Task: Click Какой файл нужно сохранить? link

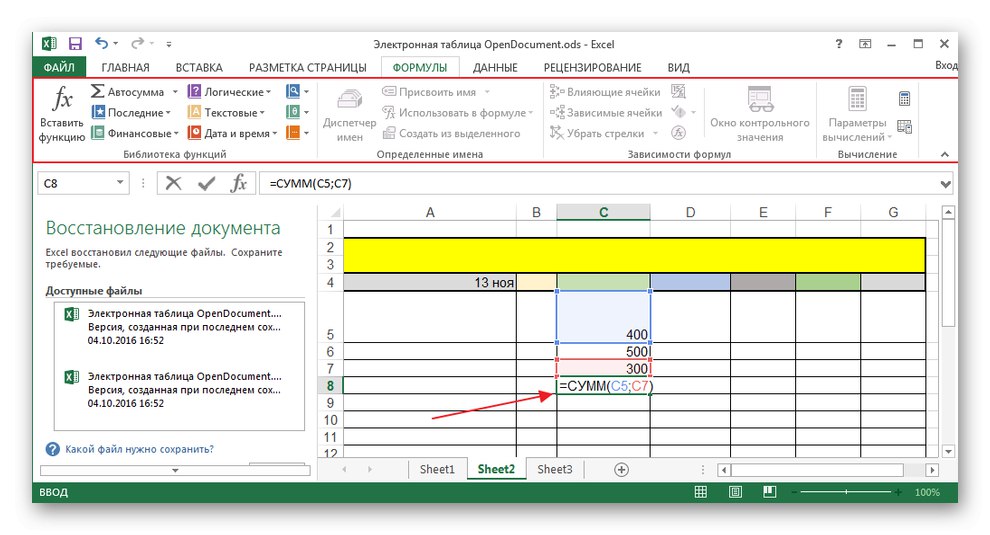Action: pyautogui.click(x=140, y=449)
